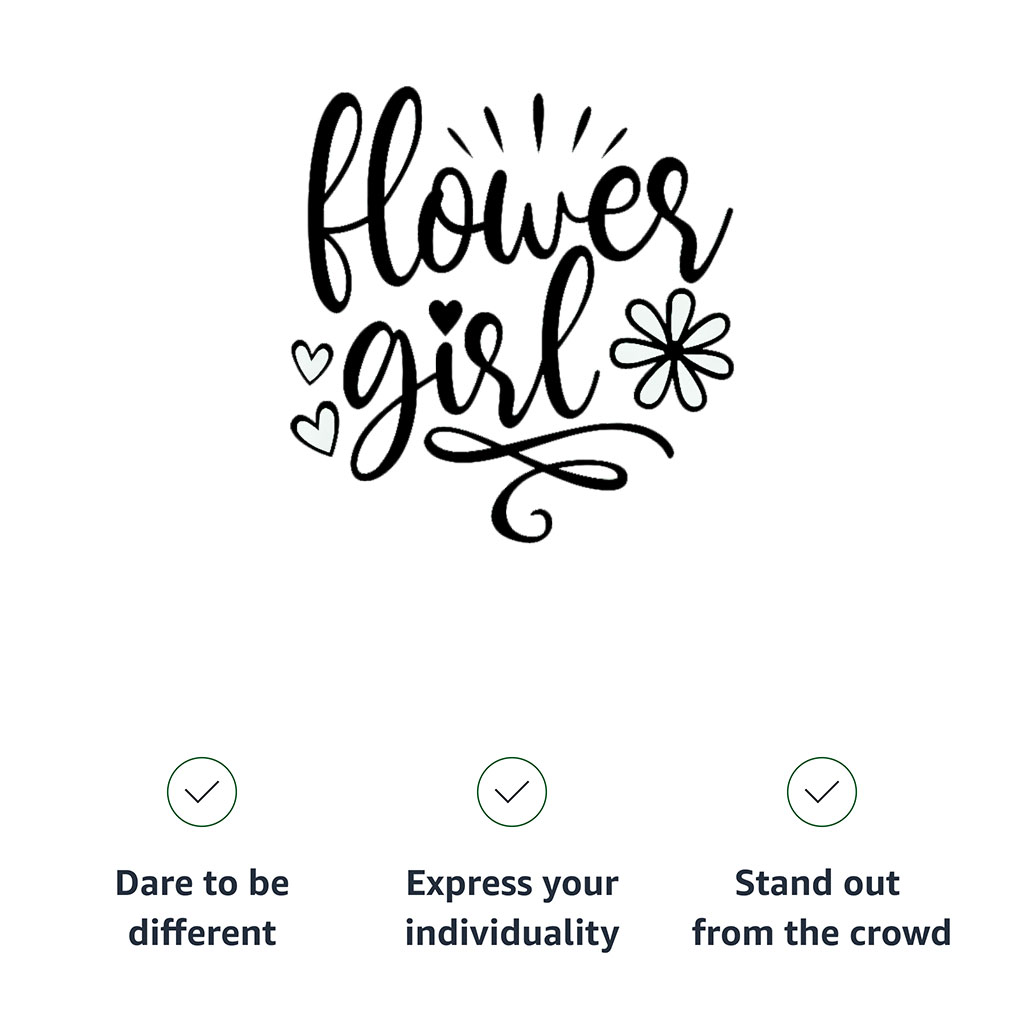Click the checkmark above 'Express your individuality'
This screenshot has height=1024, width=1024.
[x=511, y=792]
